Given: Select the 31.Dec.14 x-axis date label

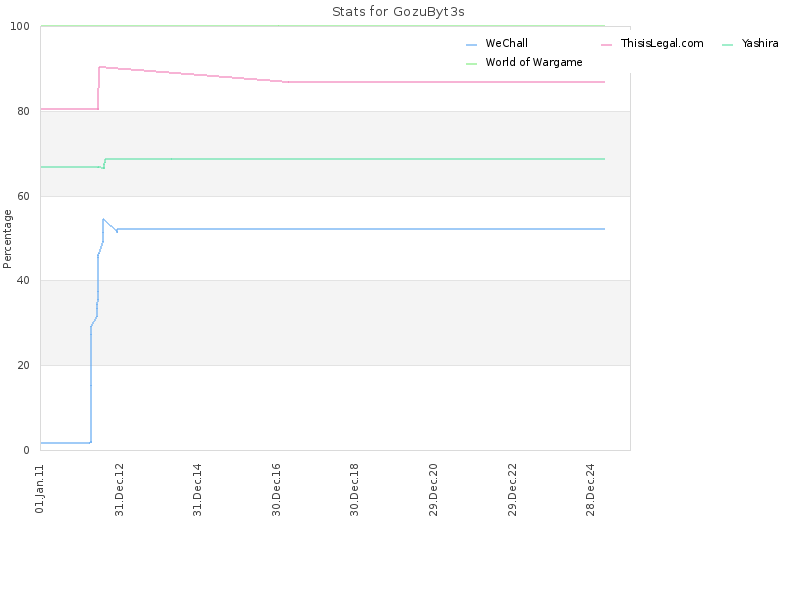Looking at the screenshot, I should point(197,489).
